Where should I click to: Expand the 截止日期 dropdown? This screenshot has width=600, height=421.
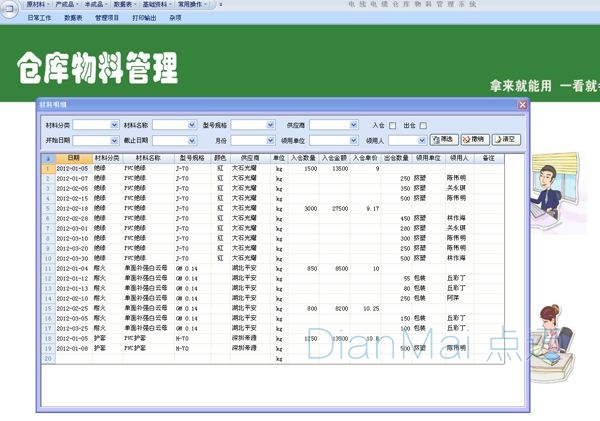192,140
